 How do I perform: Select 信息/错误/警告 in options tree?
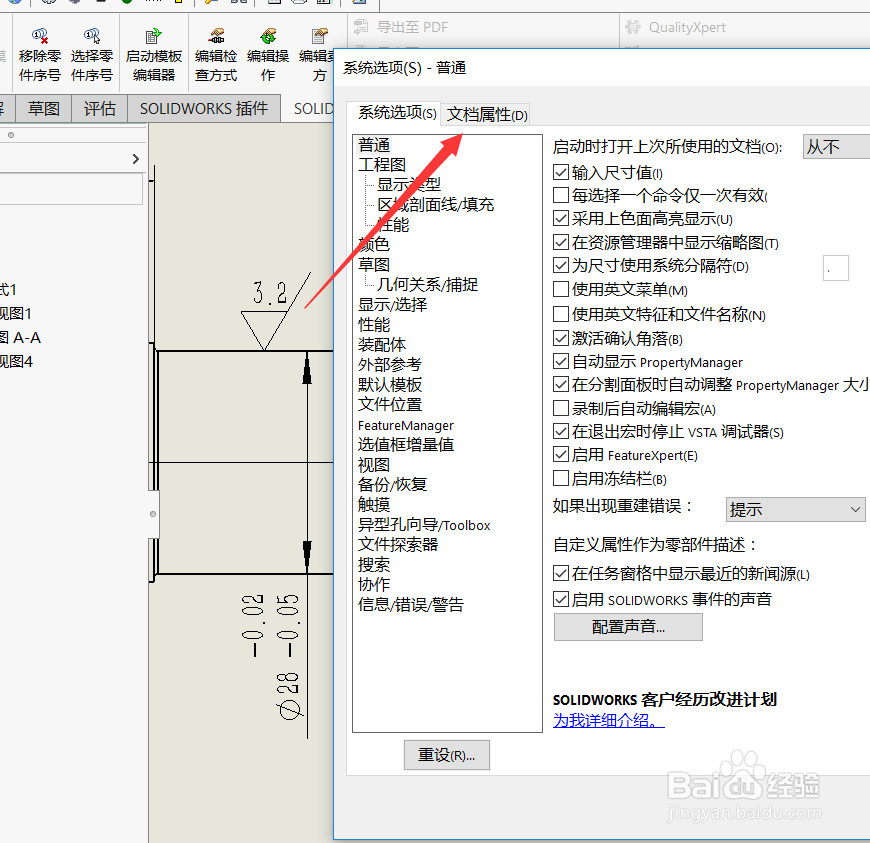[411, 604]
